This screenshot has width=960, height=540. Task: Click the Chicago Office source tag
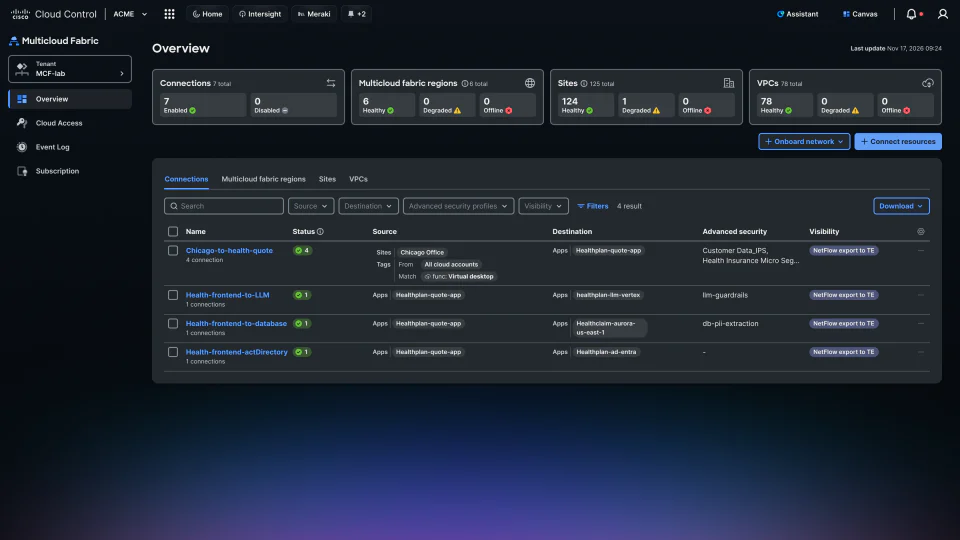(x=422, y=252)
